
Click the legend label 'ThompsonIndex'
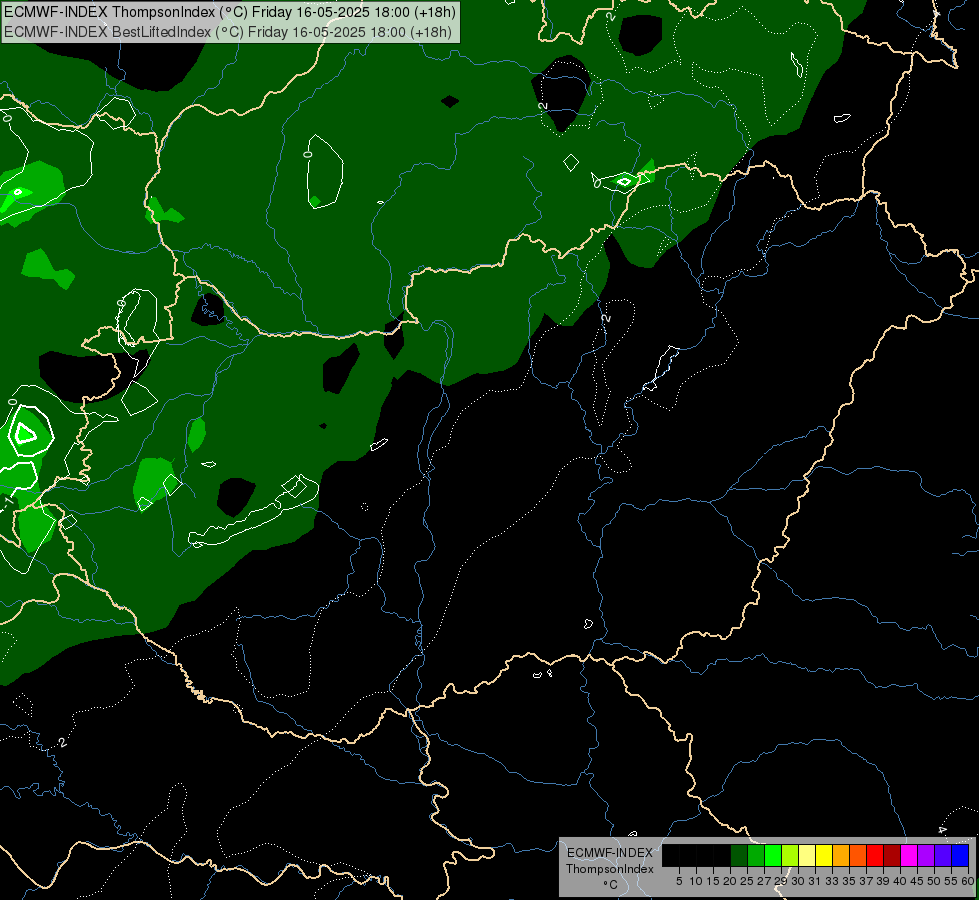click(610, 869)
